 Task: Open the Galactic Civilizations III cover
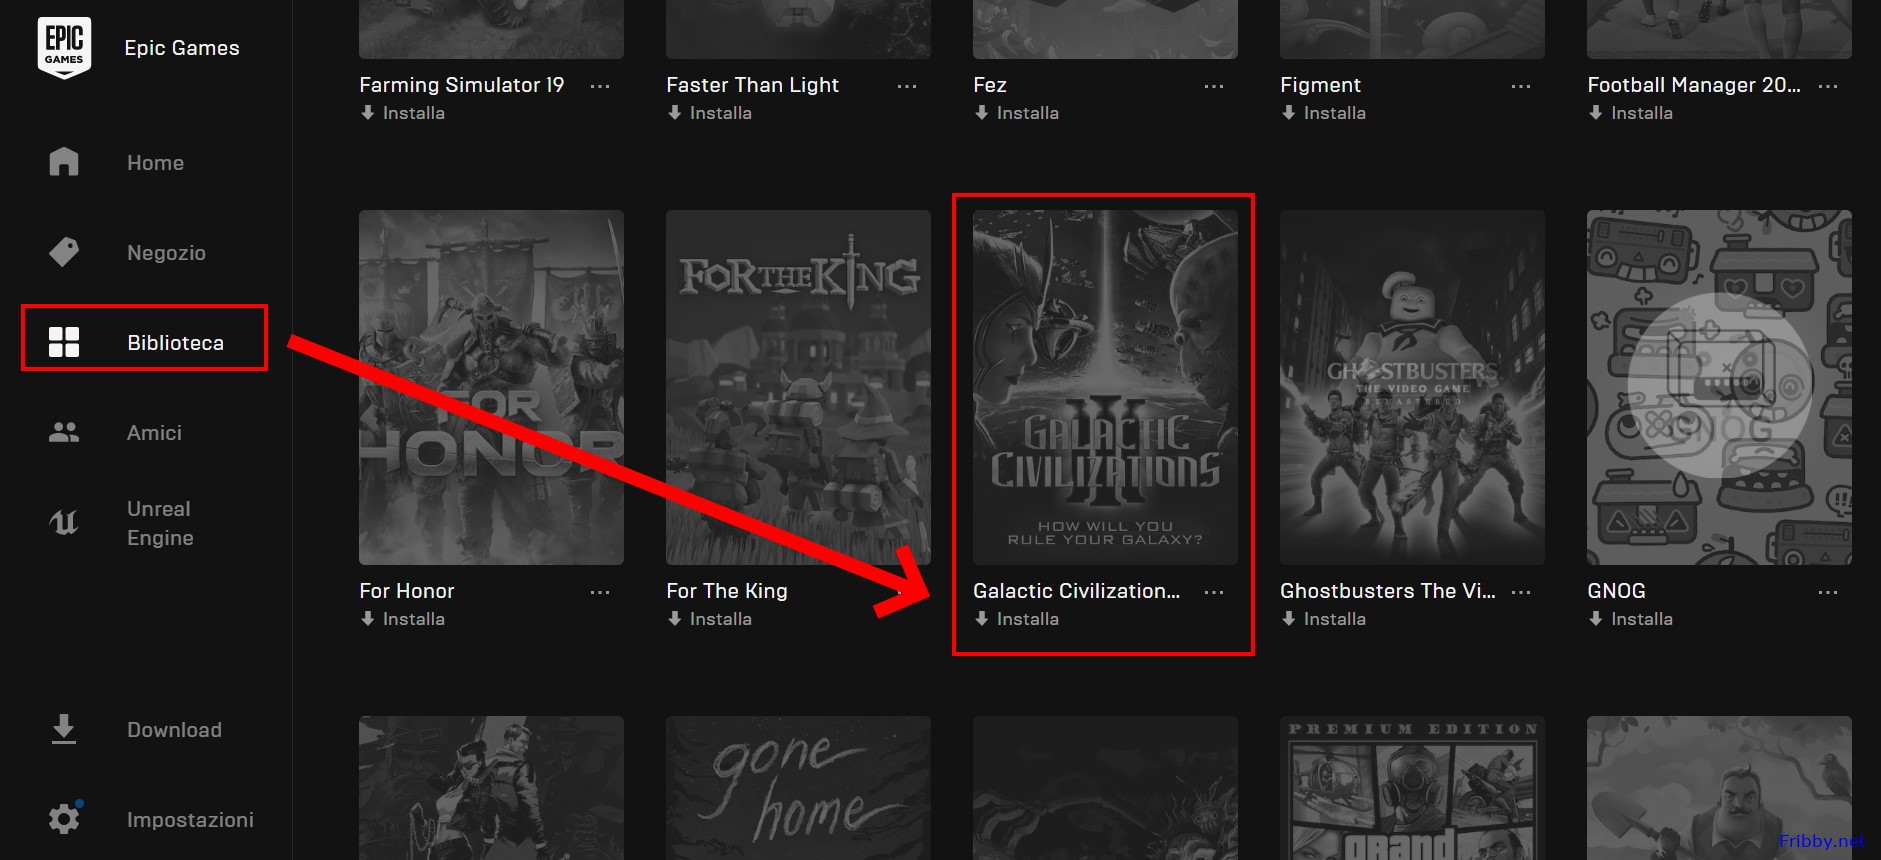point(1105,387)
